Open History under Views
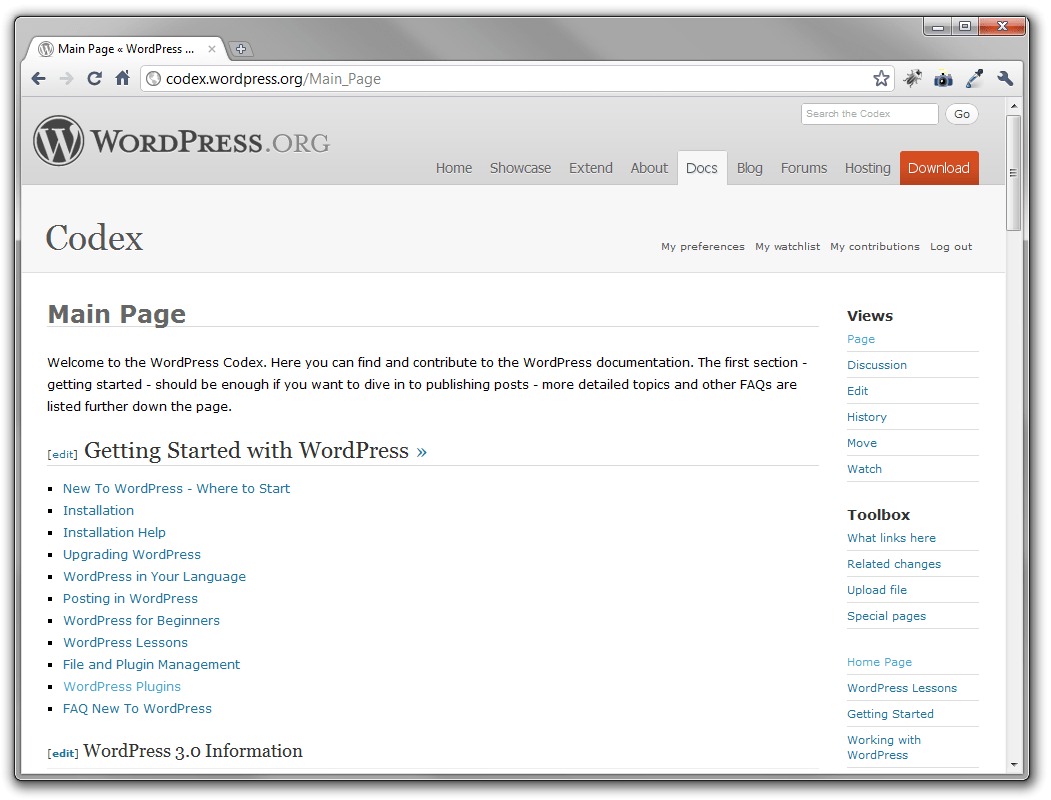 (867, 417)
